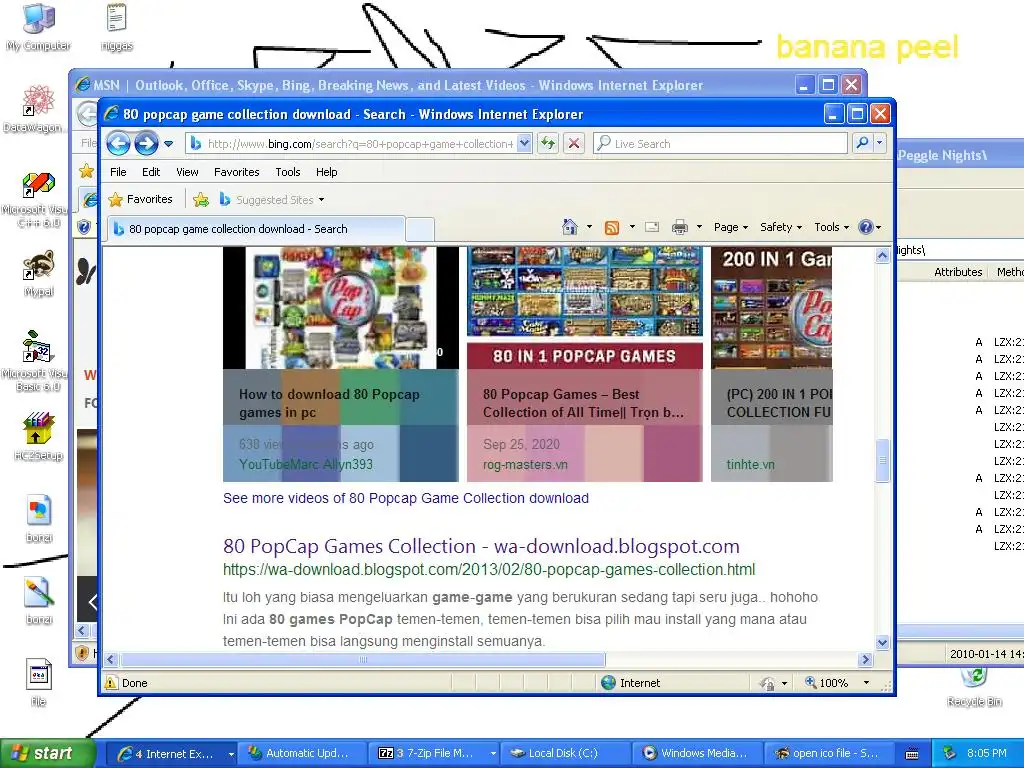This screenshot has width=1024, height=768.
Task: Click the wa-download.blogspot.com green URL
Action: click(489, 569)
